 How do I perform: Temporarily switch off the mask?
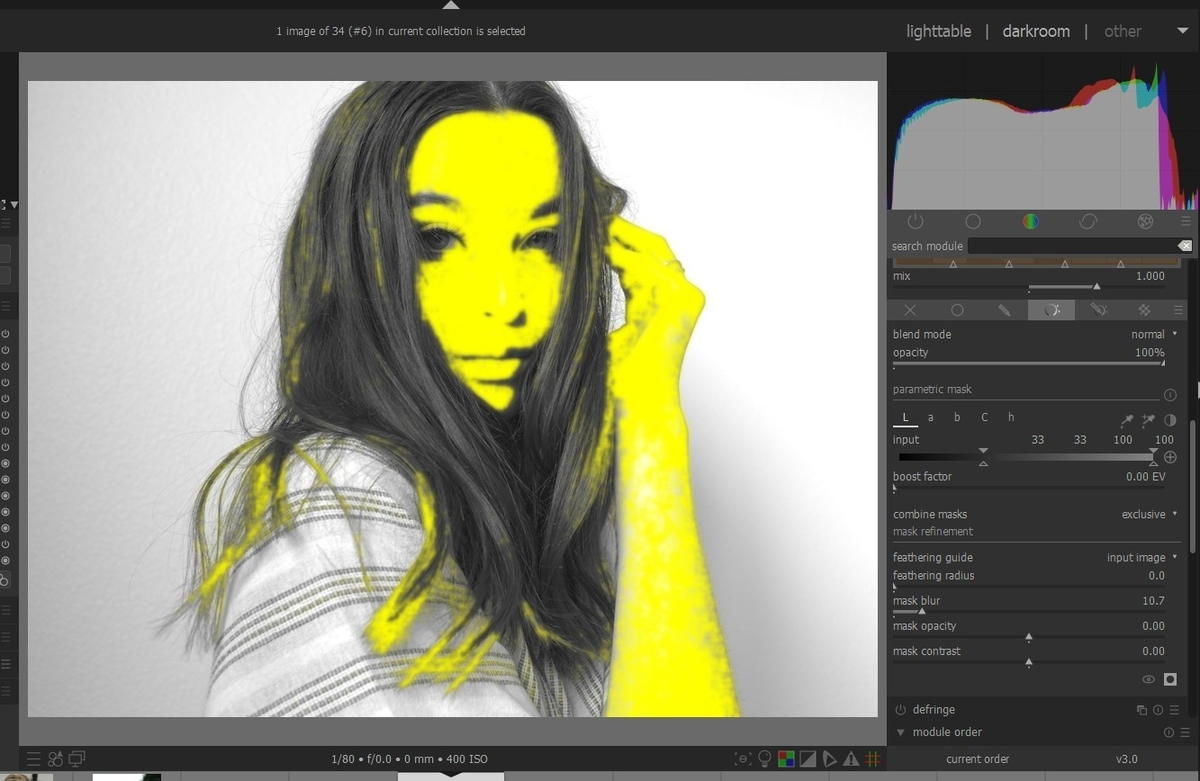point(1170,680)
